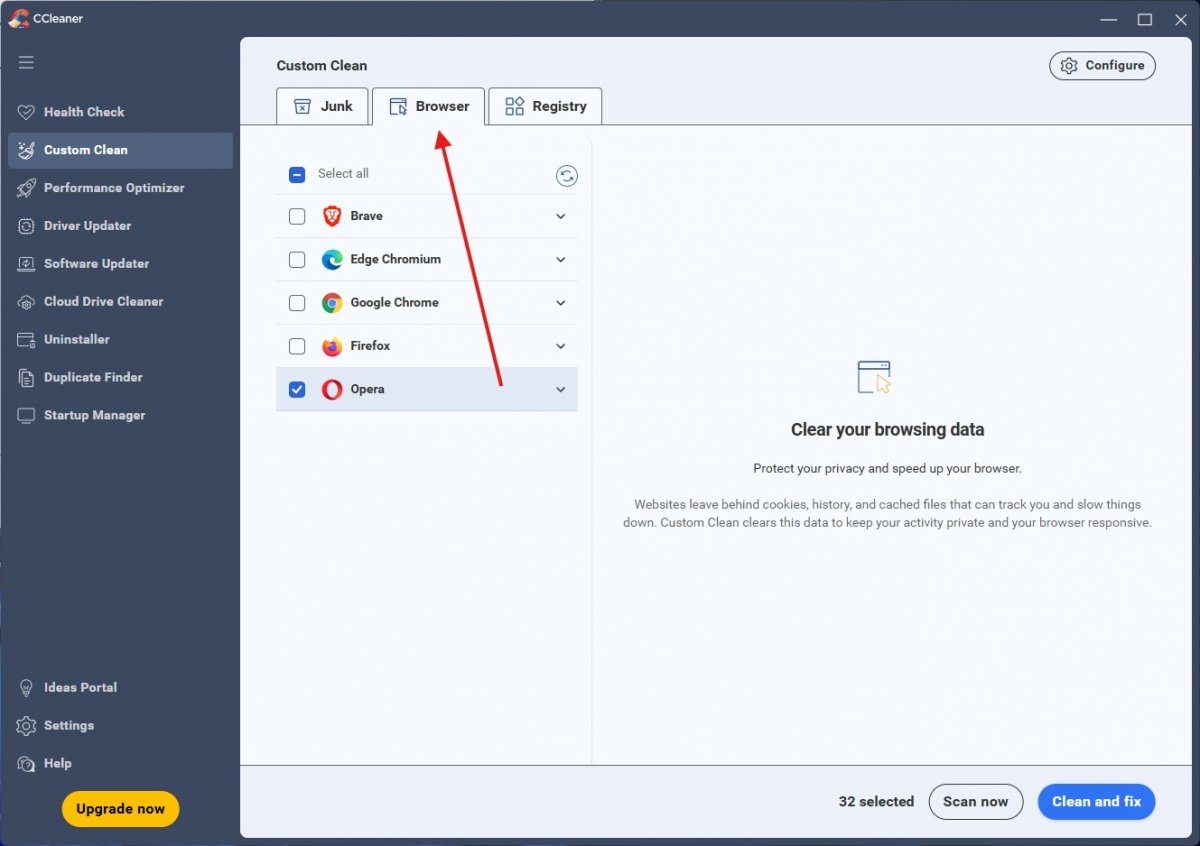Click the Health Check heart icon
The width and height of the screenshot is (1200, 846).
click(26, 112)
